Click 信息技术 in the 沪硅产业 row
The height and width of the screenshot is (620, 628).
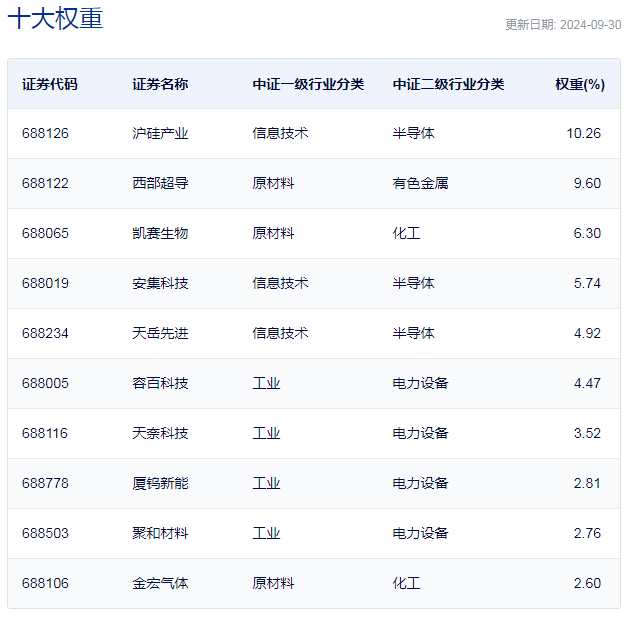(x=280, y=133)
